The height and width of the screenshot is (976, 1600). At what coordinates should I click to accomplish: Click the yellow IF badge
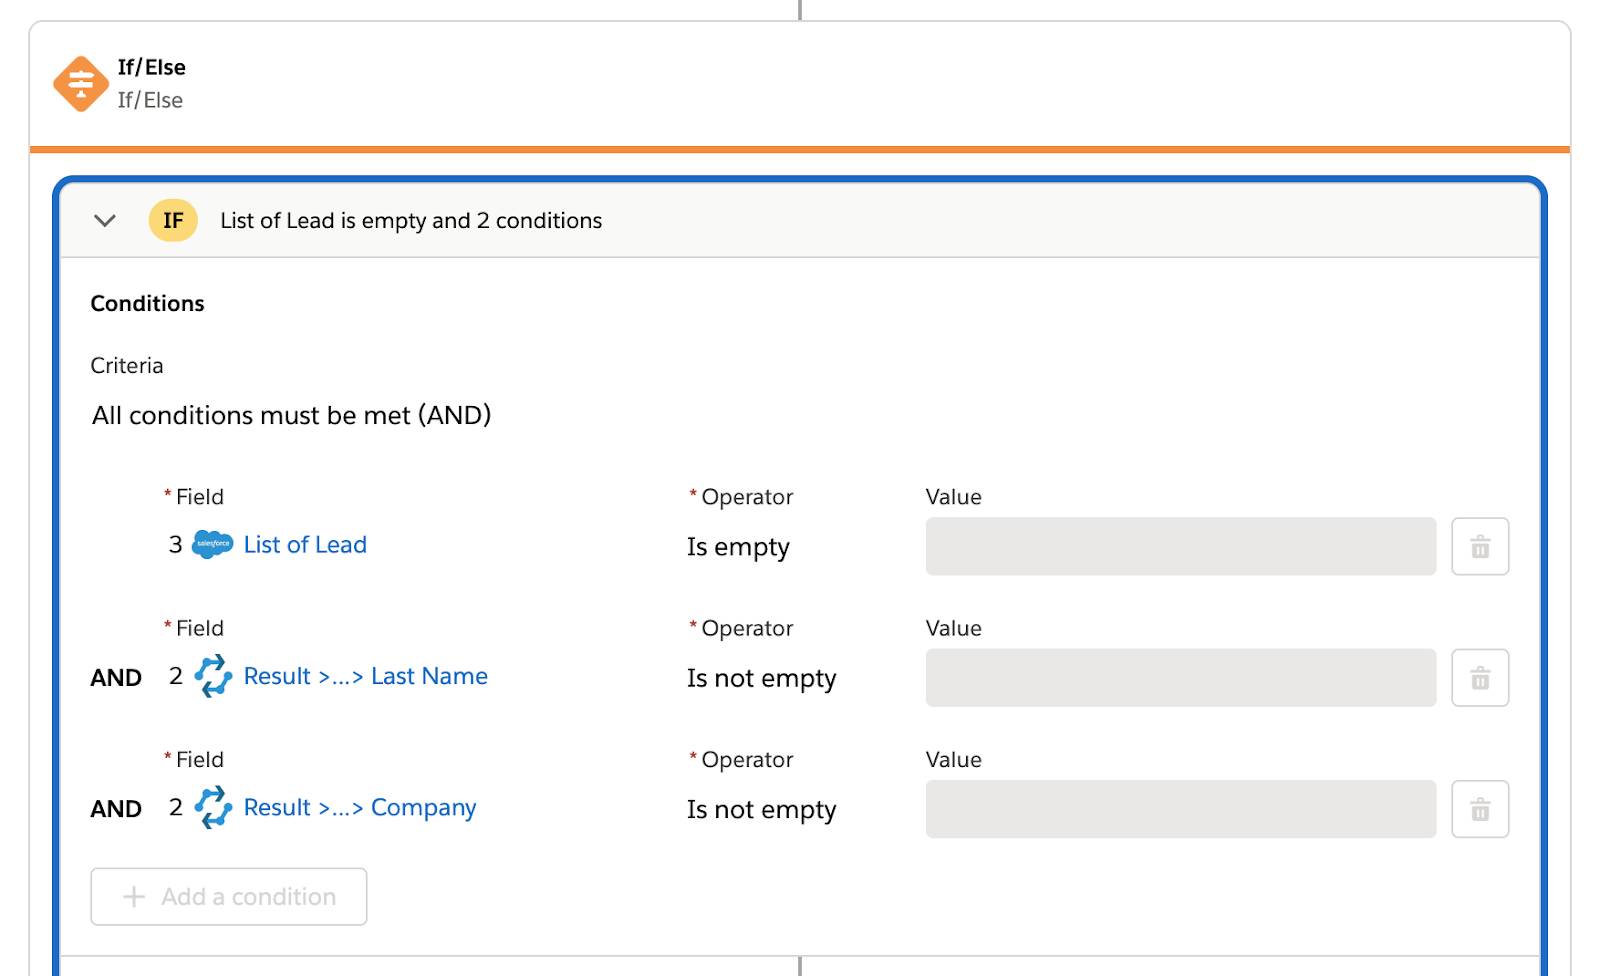[173, 221]
